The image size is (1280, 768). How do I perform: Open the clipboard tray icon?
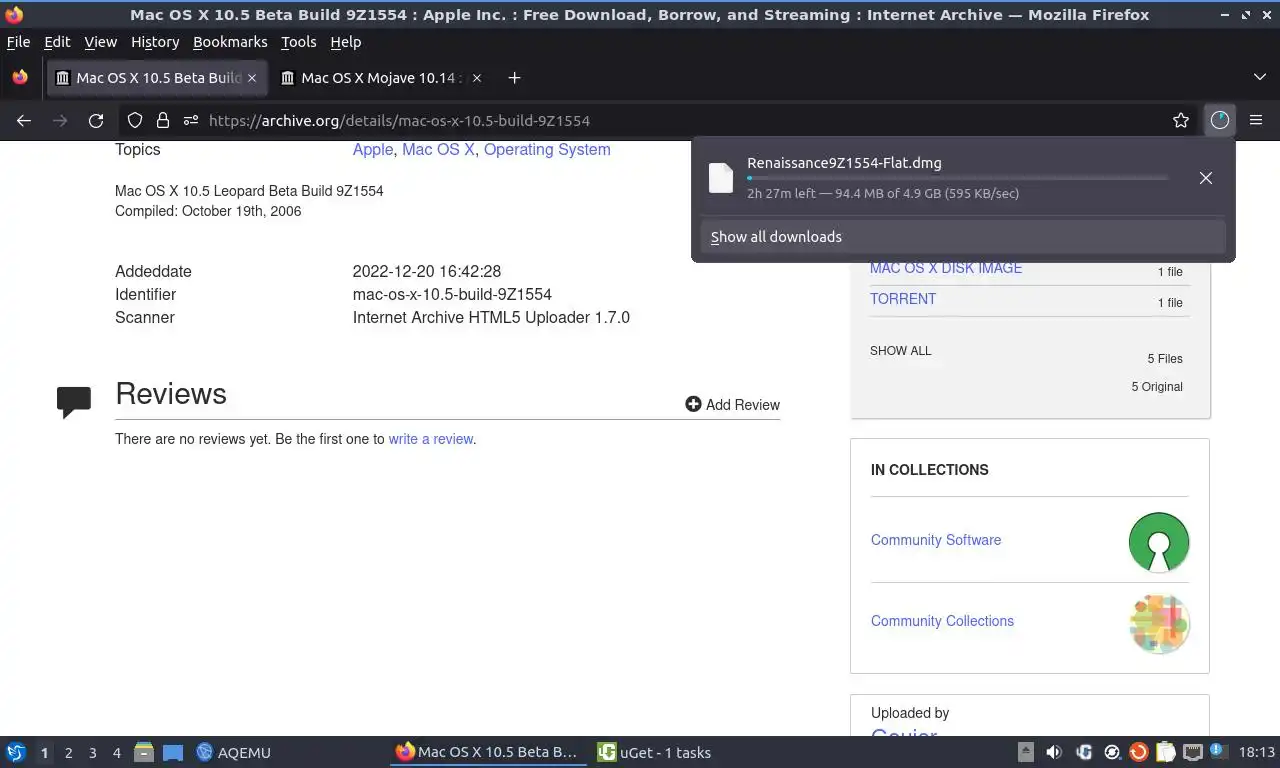pyautogui.click(x=1165, y=752)
